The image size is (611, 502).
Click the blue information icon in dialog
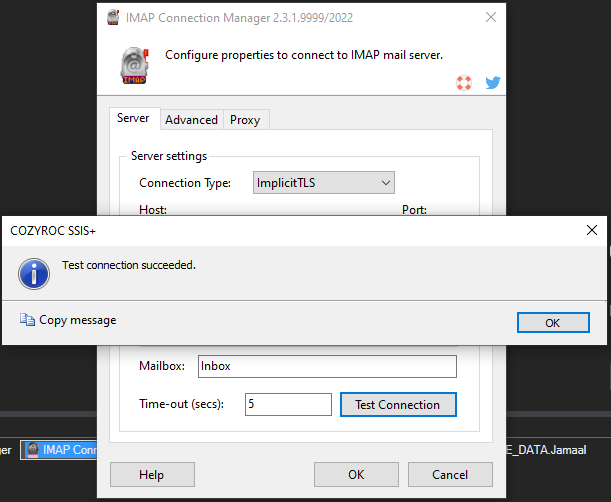[35, 271]
